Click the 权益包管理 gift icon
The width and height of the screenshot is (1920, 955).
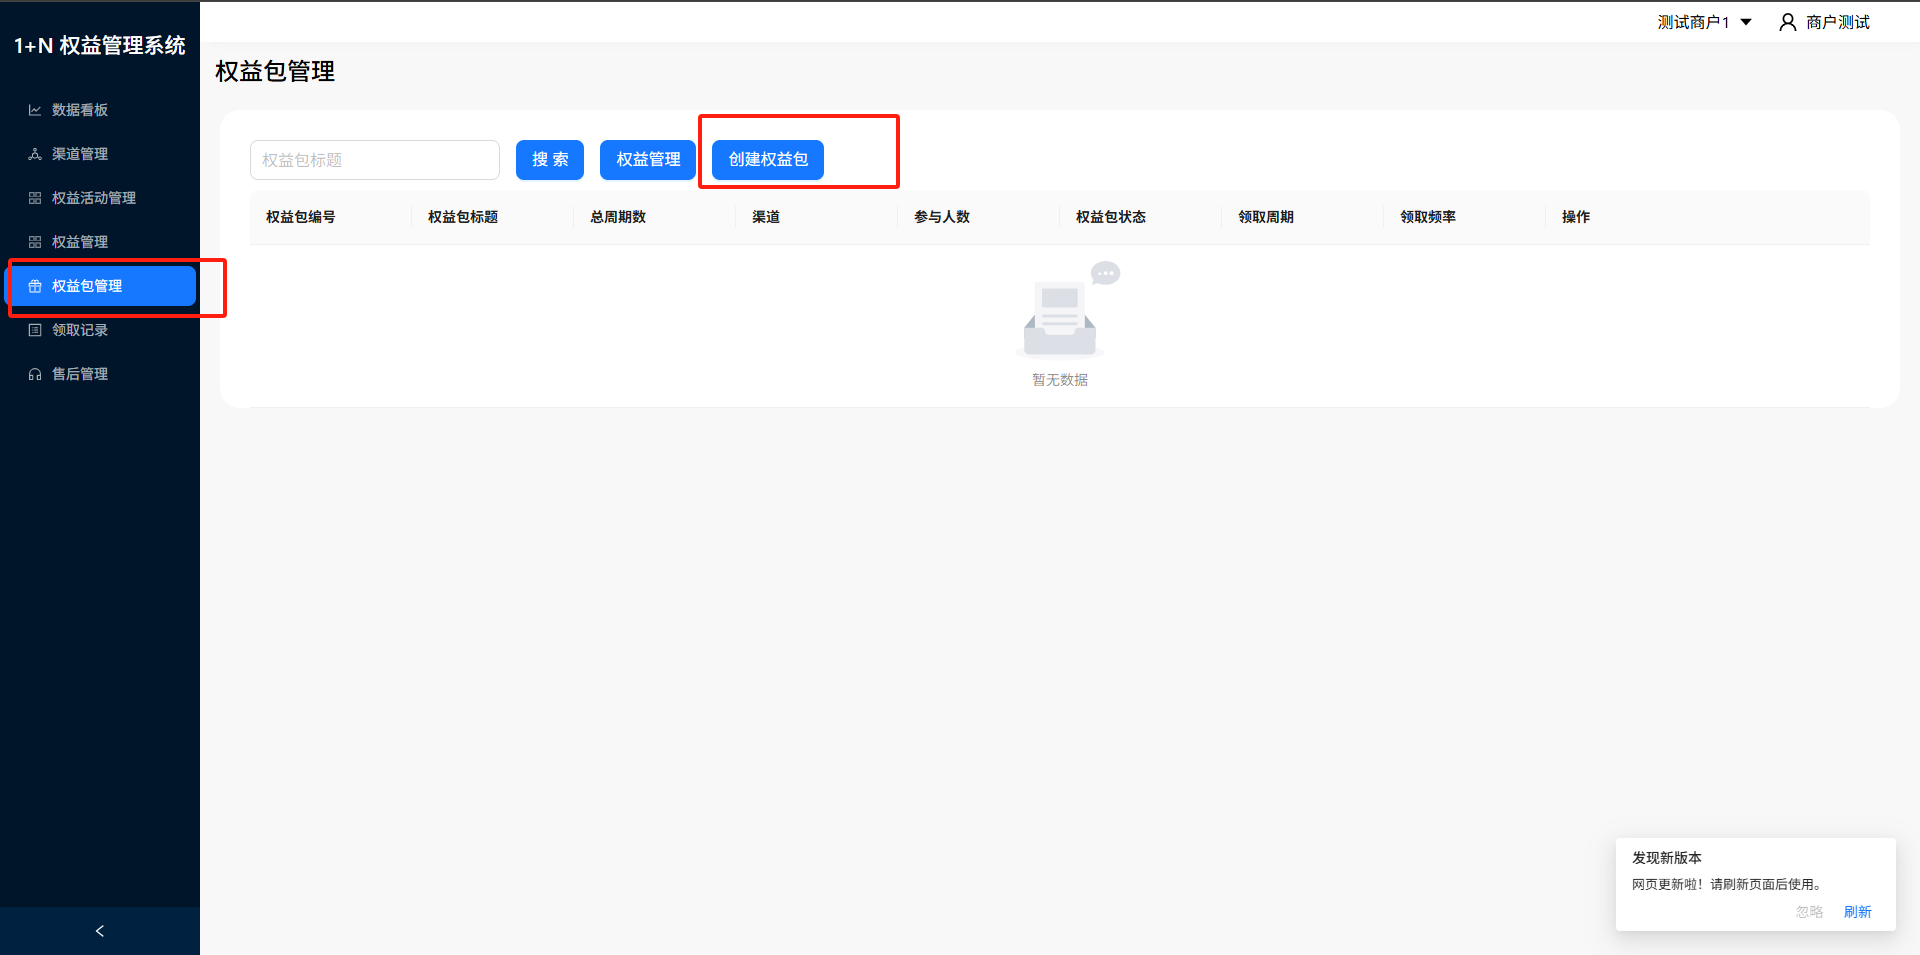(35, 286)
